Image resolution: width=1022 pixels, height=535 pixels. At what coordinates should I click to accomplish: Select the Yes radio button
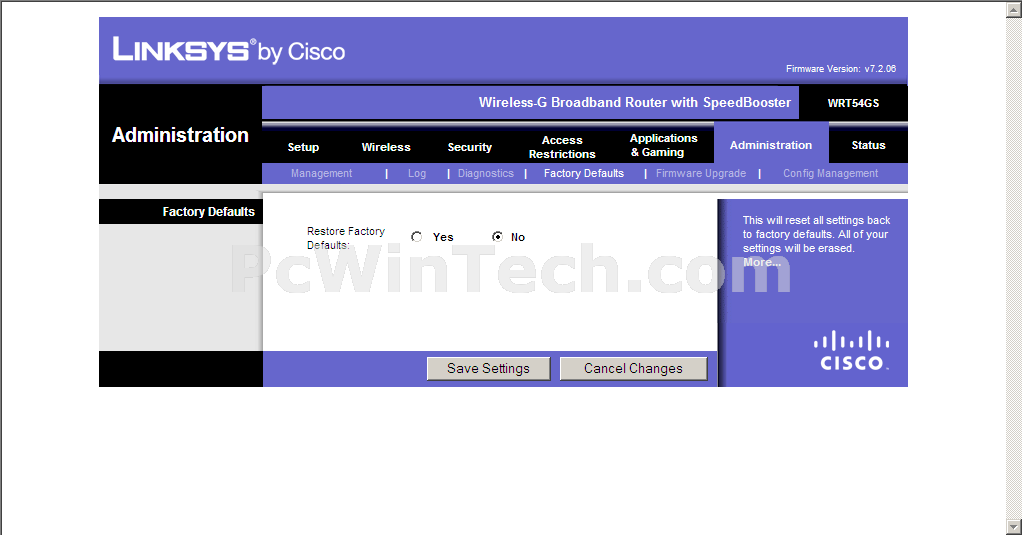[x=416, y=237]
